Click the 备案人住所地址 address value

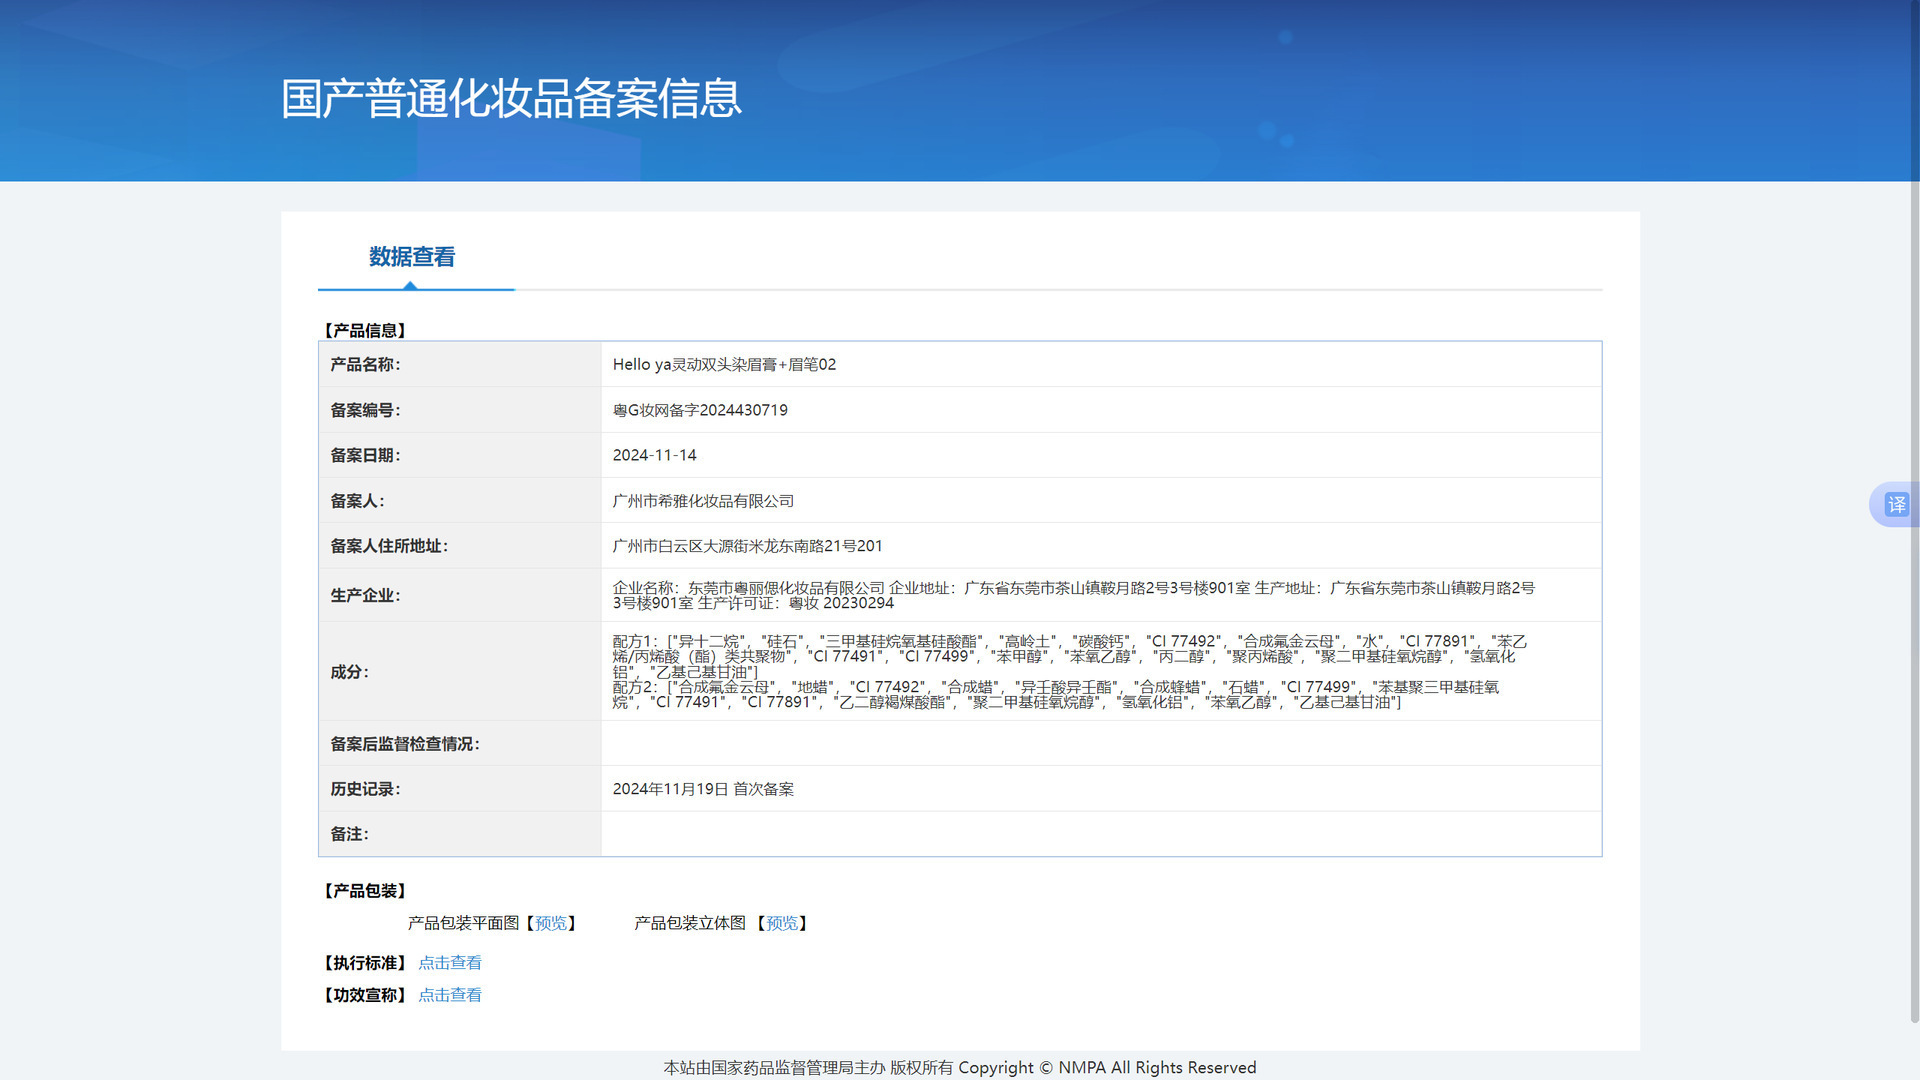point(747,546)
